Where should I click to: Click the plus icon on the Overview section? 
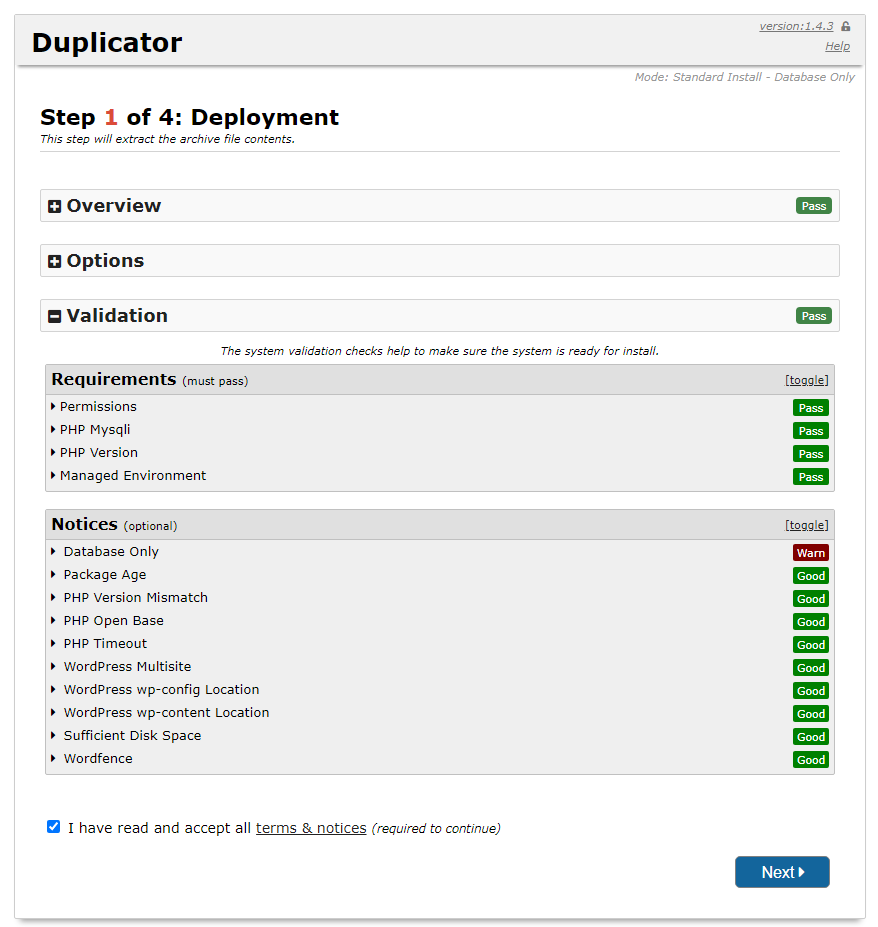pyautogui.click(x=54, y=205)
